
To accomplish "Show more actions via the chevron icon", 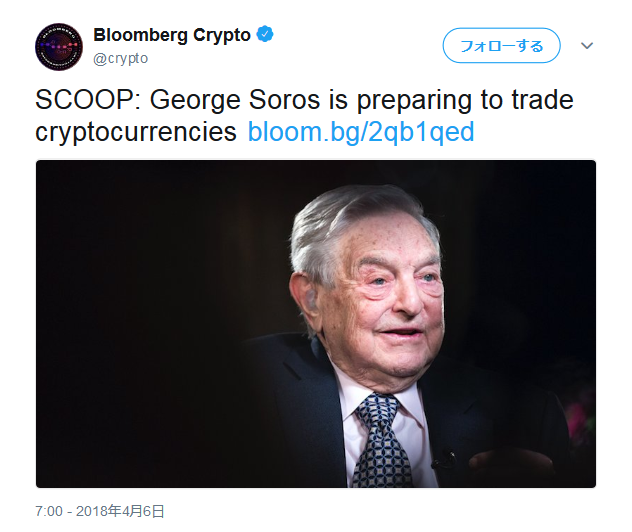I will pos(587,46).
